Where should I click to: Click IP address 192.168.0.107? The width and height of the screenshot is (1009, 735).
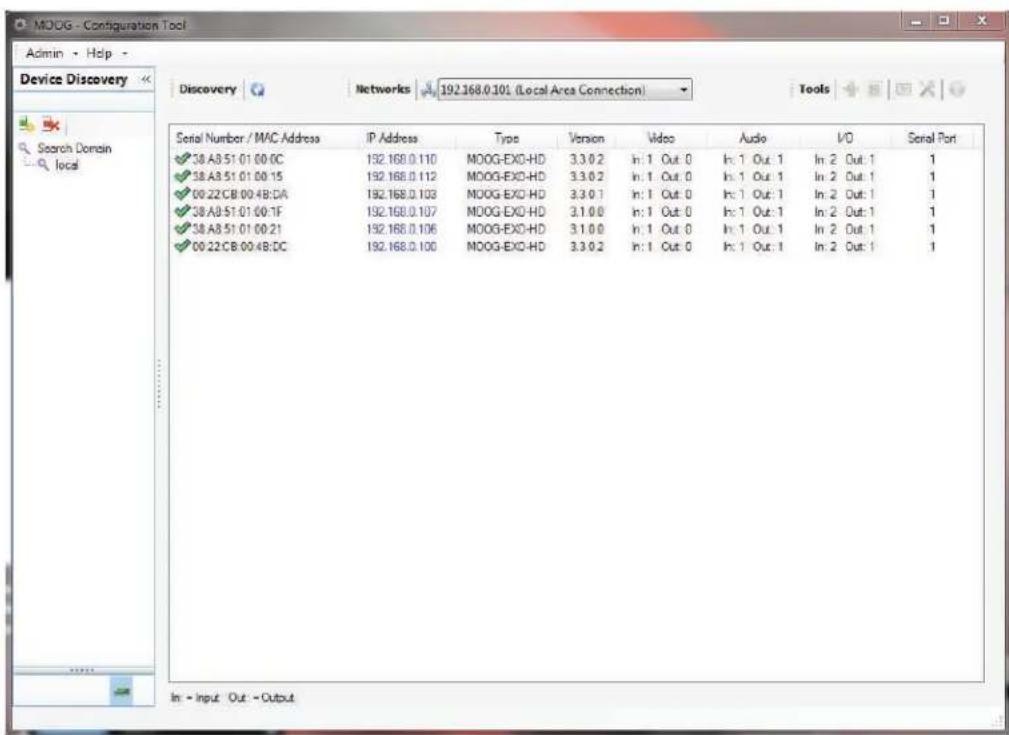click(402, 211)
